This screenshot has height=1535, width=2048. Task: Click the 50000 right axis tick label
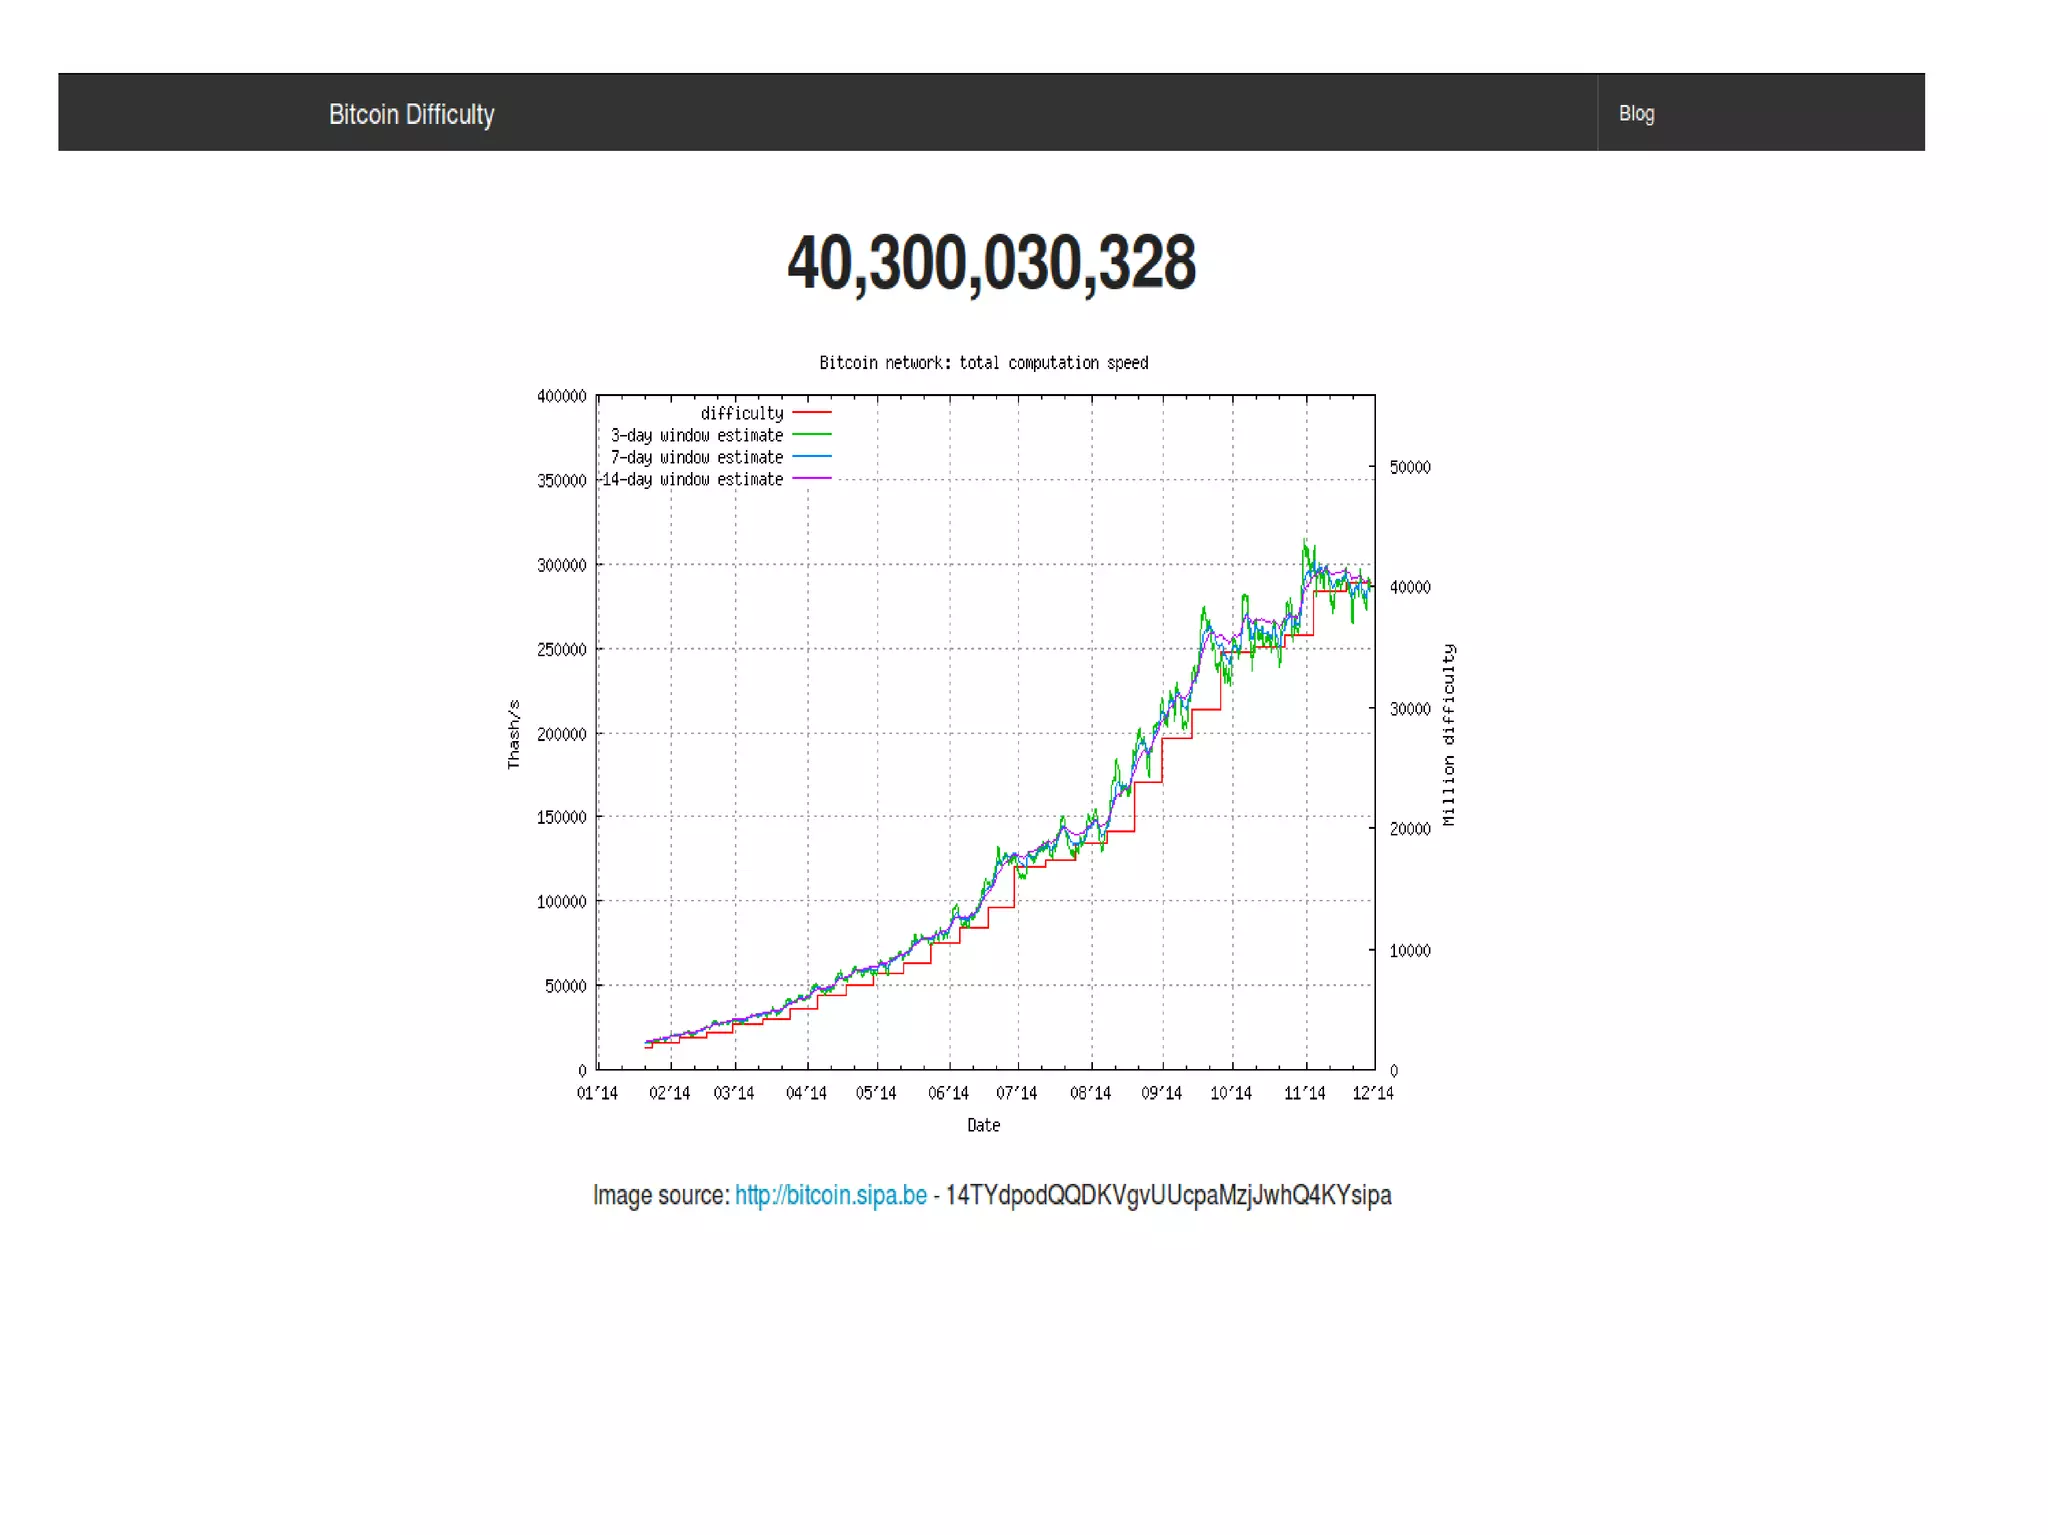pyautogui.click(x=1409, y=467)
